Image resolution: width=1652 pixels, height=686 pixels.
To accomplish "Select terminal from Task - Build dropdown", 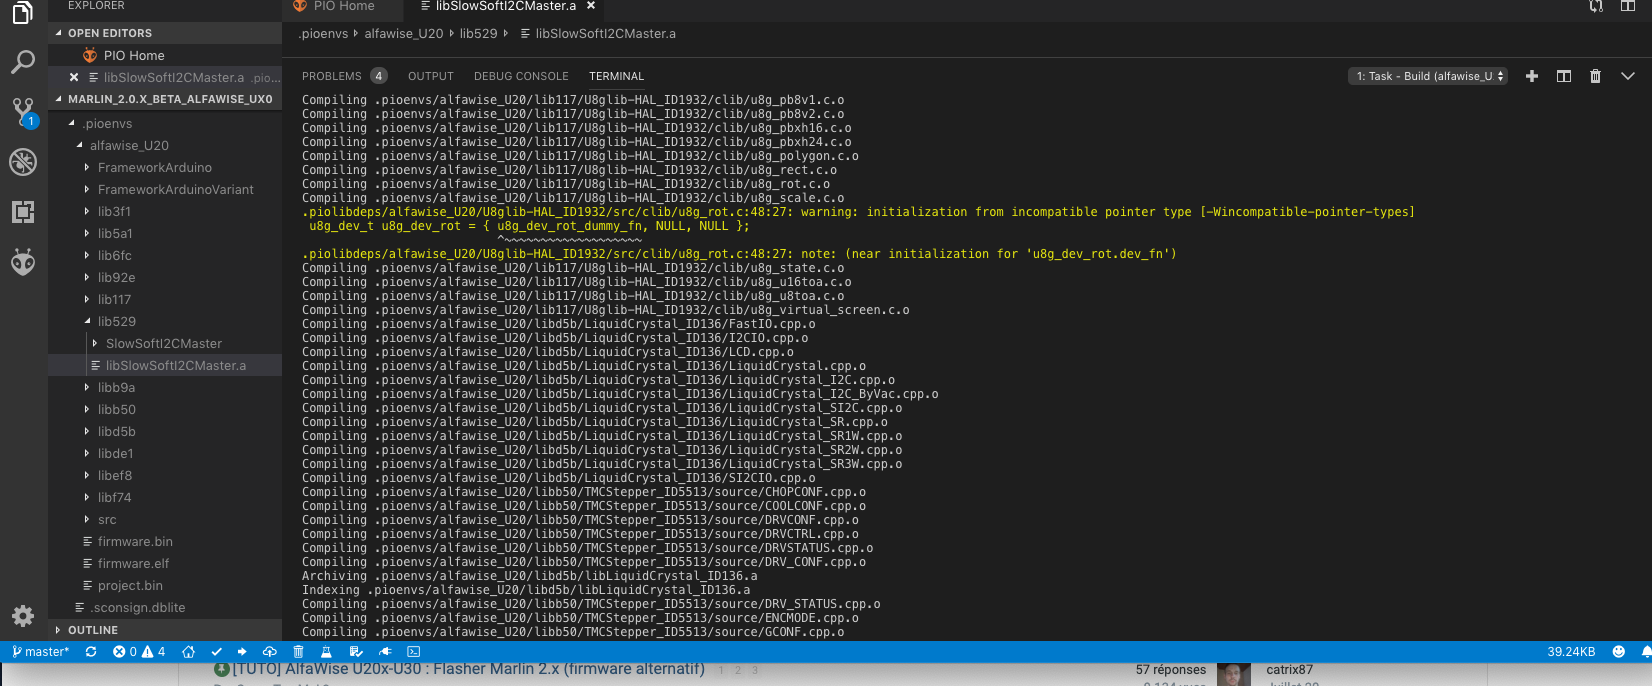I will click(x=1428, y=76).
